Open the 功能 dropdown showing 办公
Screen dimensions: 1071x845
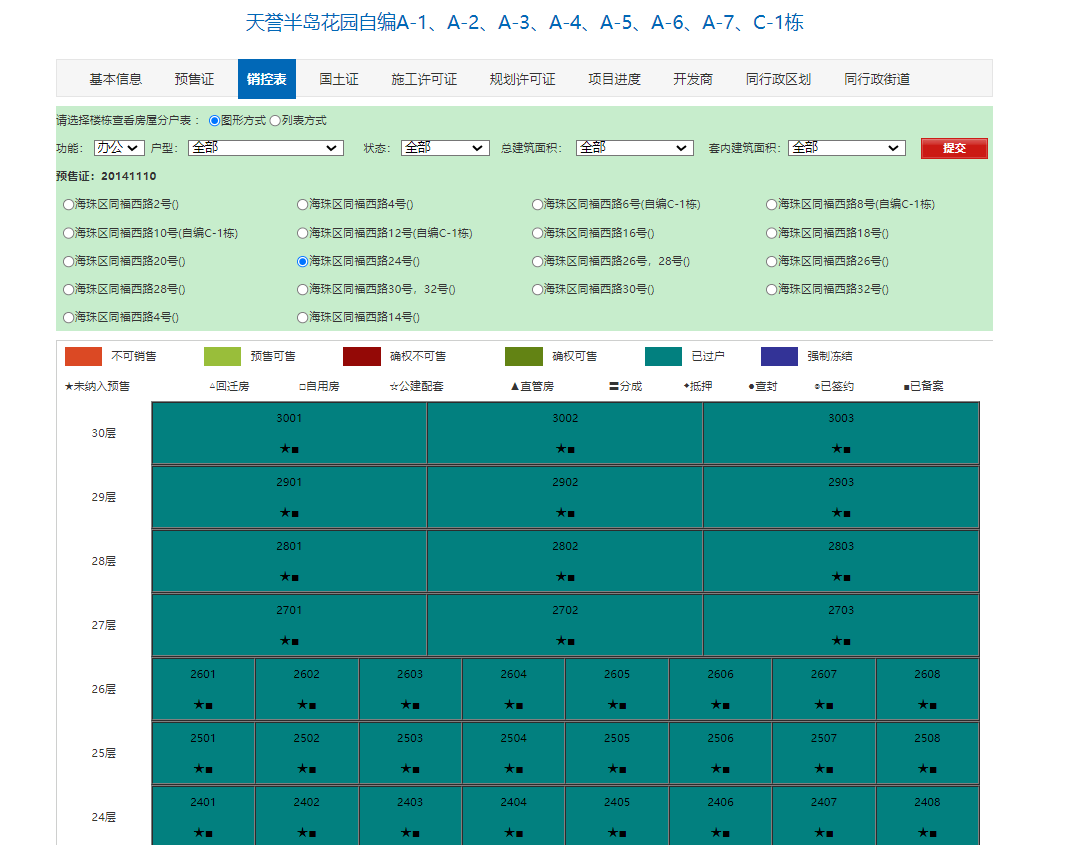pyautogui.click(x=119, y=146)
